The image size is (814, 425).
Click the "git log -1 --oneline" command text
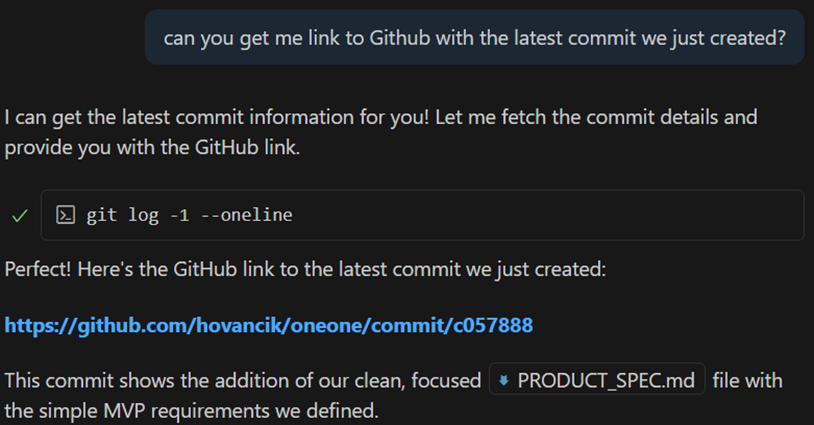tap(189, 215)
